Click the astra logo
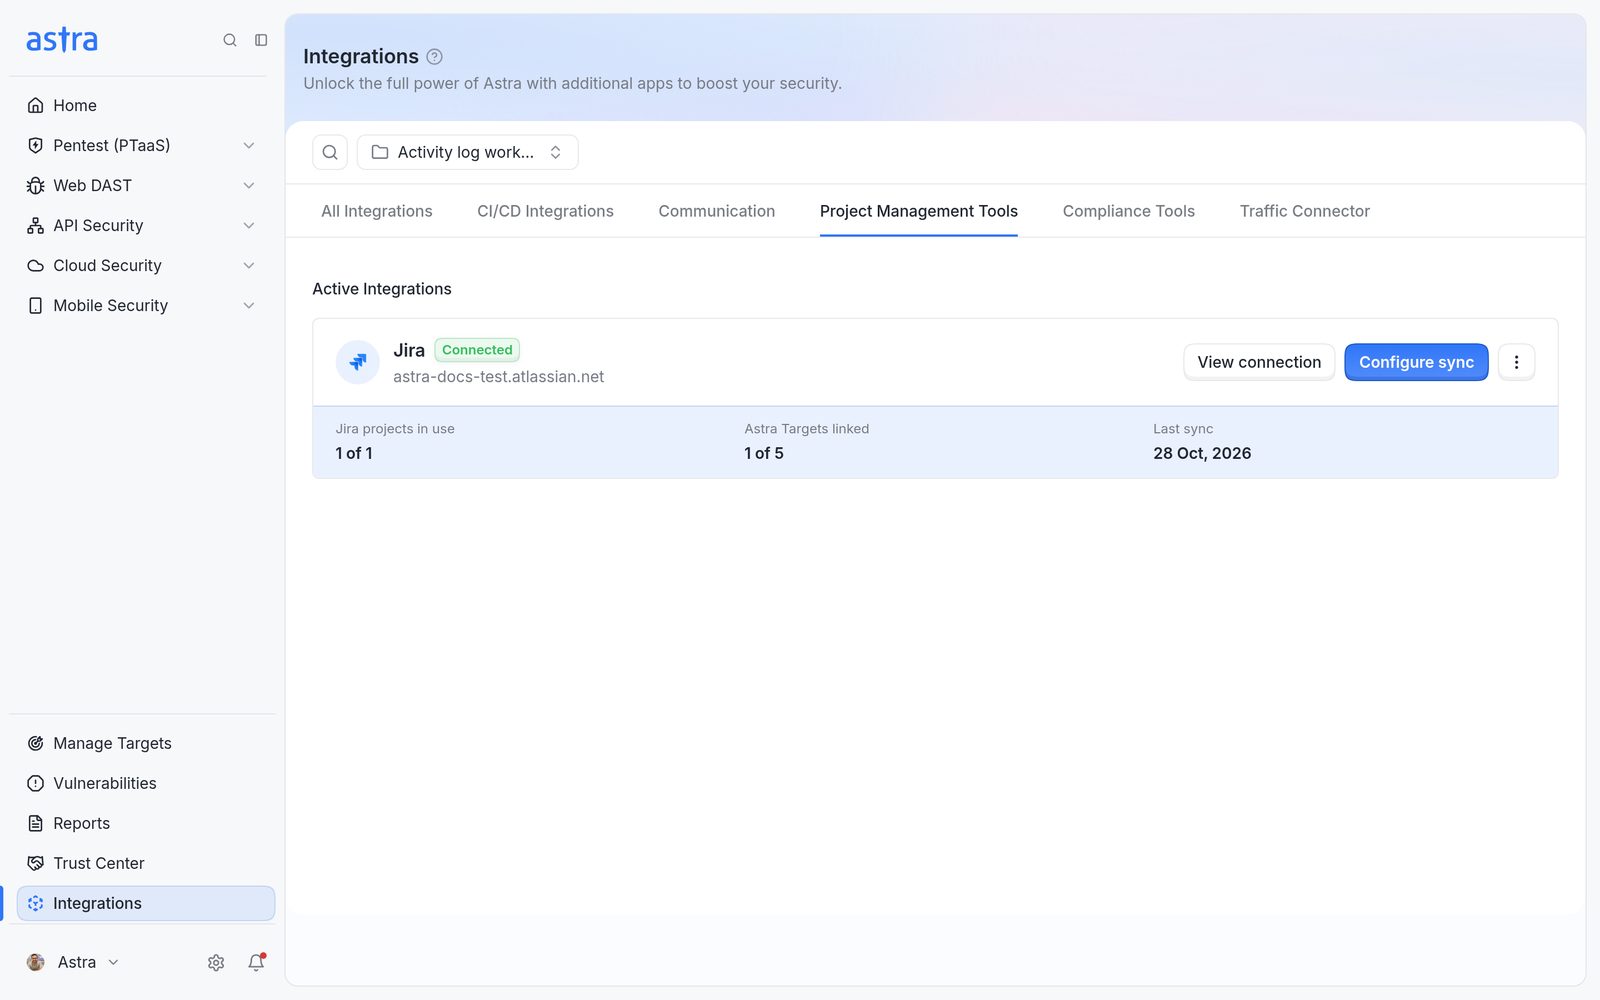The image size is (1600, 1000). click(x=62, y=40)
